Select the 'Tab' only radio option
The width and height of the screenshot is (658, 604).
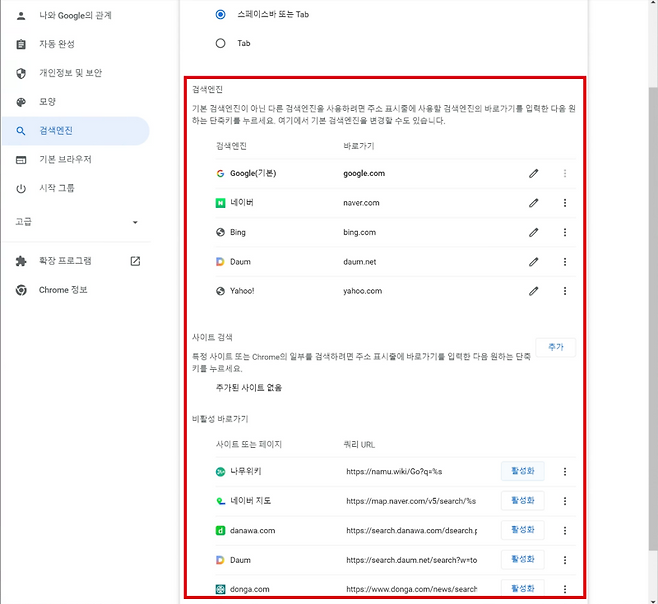click(x=220, y=43)
